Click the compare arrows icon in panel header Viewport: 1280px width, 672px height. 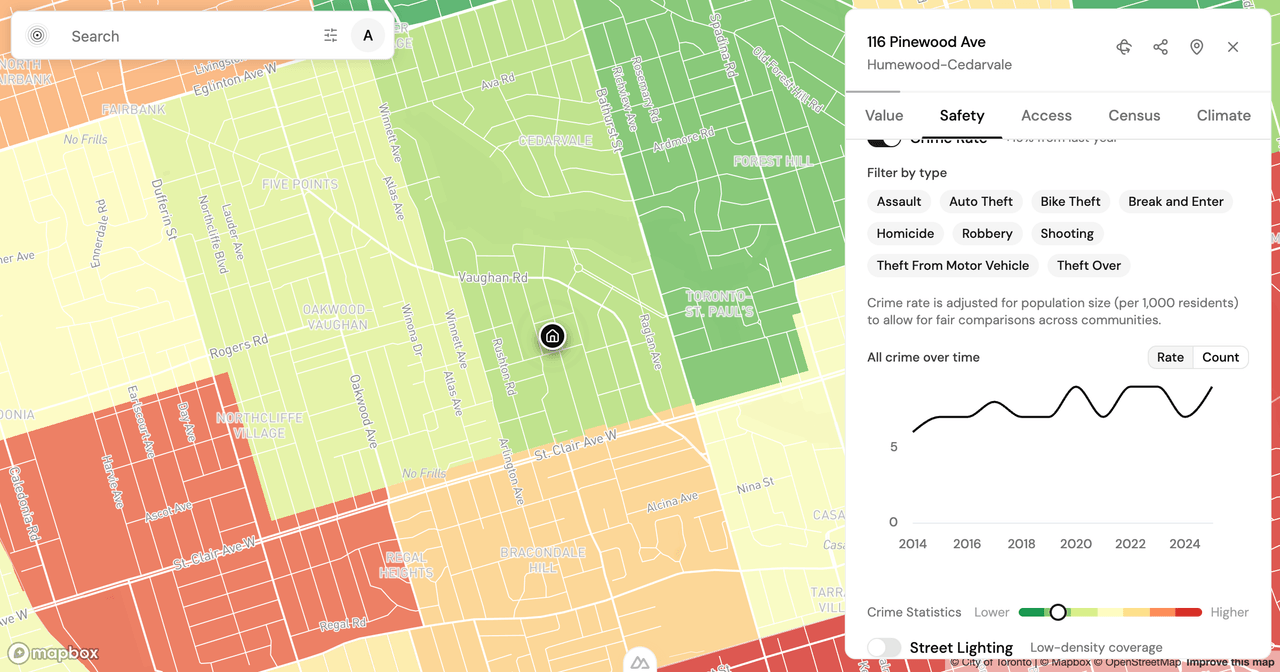coord(1124,47)
